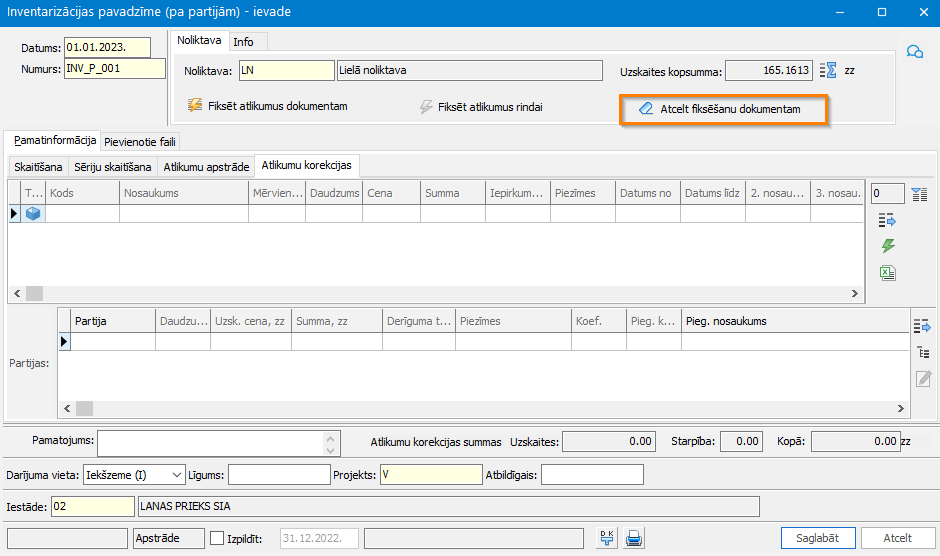Screen dimensions: 940x556
Task: Click the Pamatojums text area
Action: pyautogui.click(x=212, y=443)
